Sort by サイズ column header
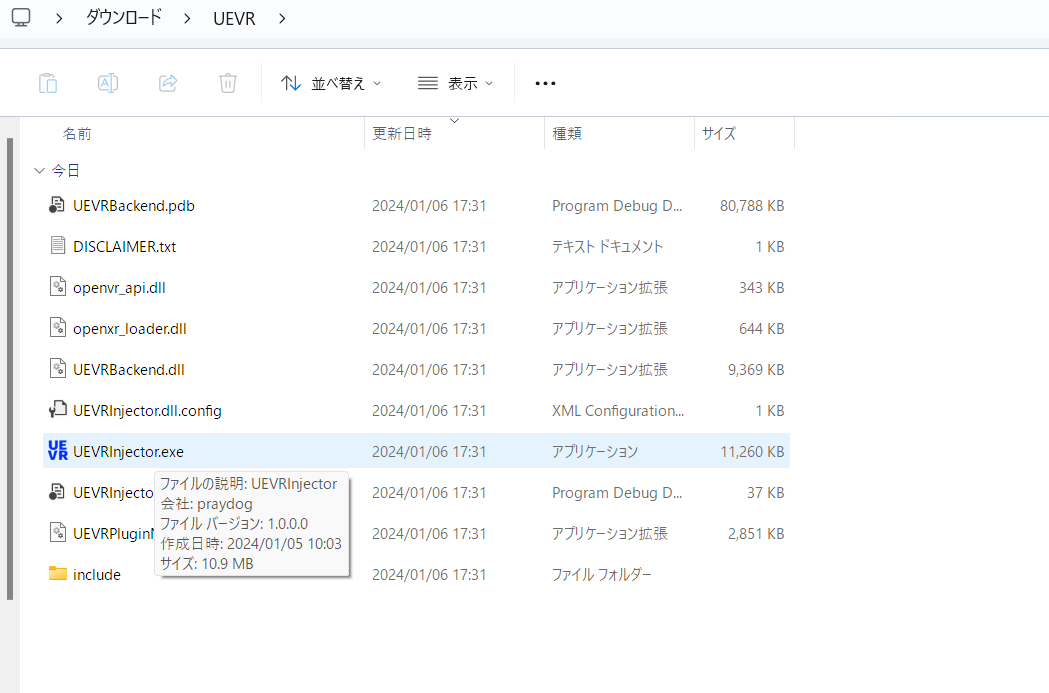Screen dimensions: 1049x693 coord(719,134)
